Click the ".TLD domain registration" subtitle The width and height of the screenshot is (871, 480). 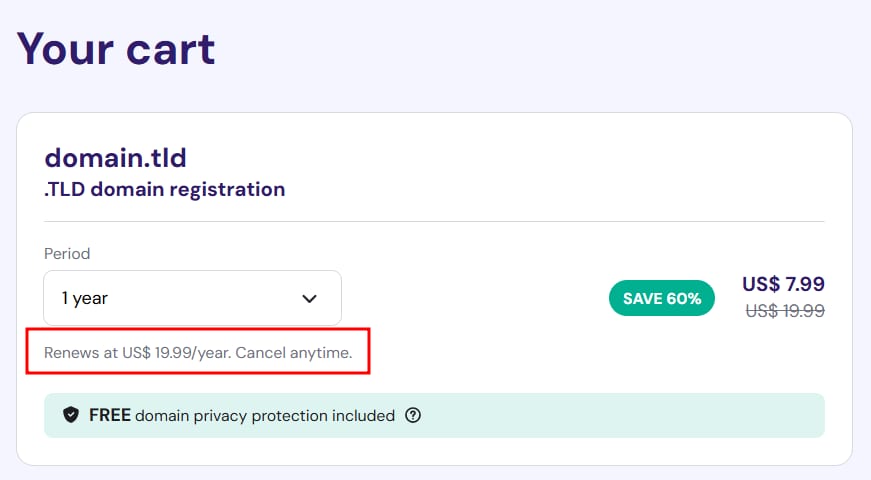click(x=165, y=189)
